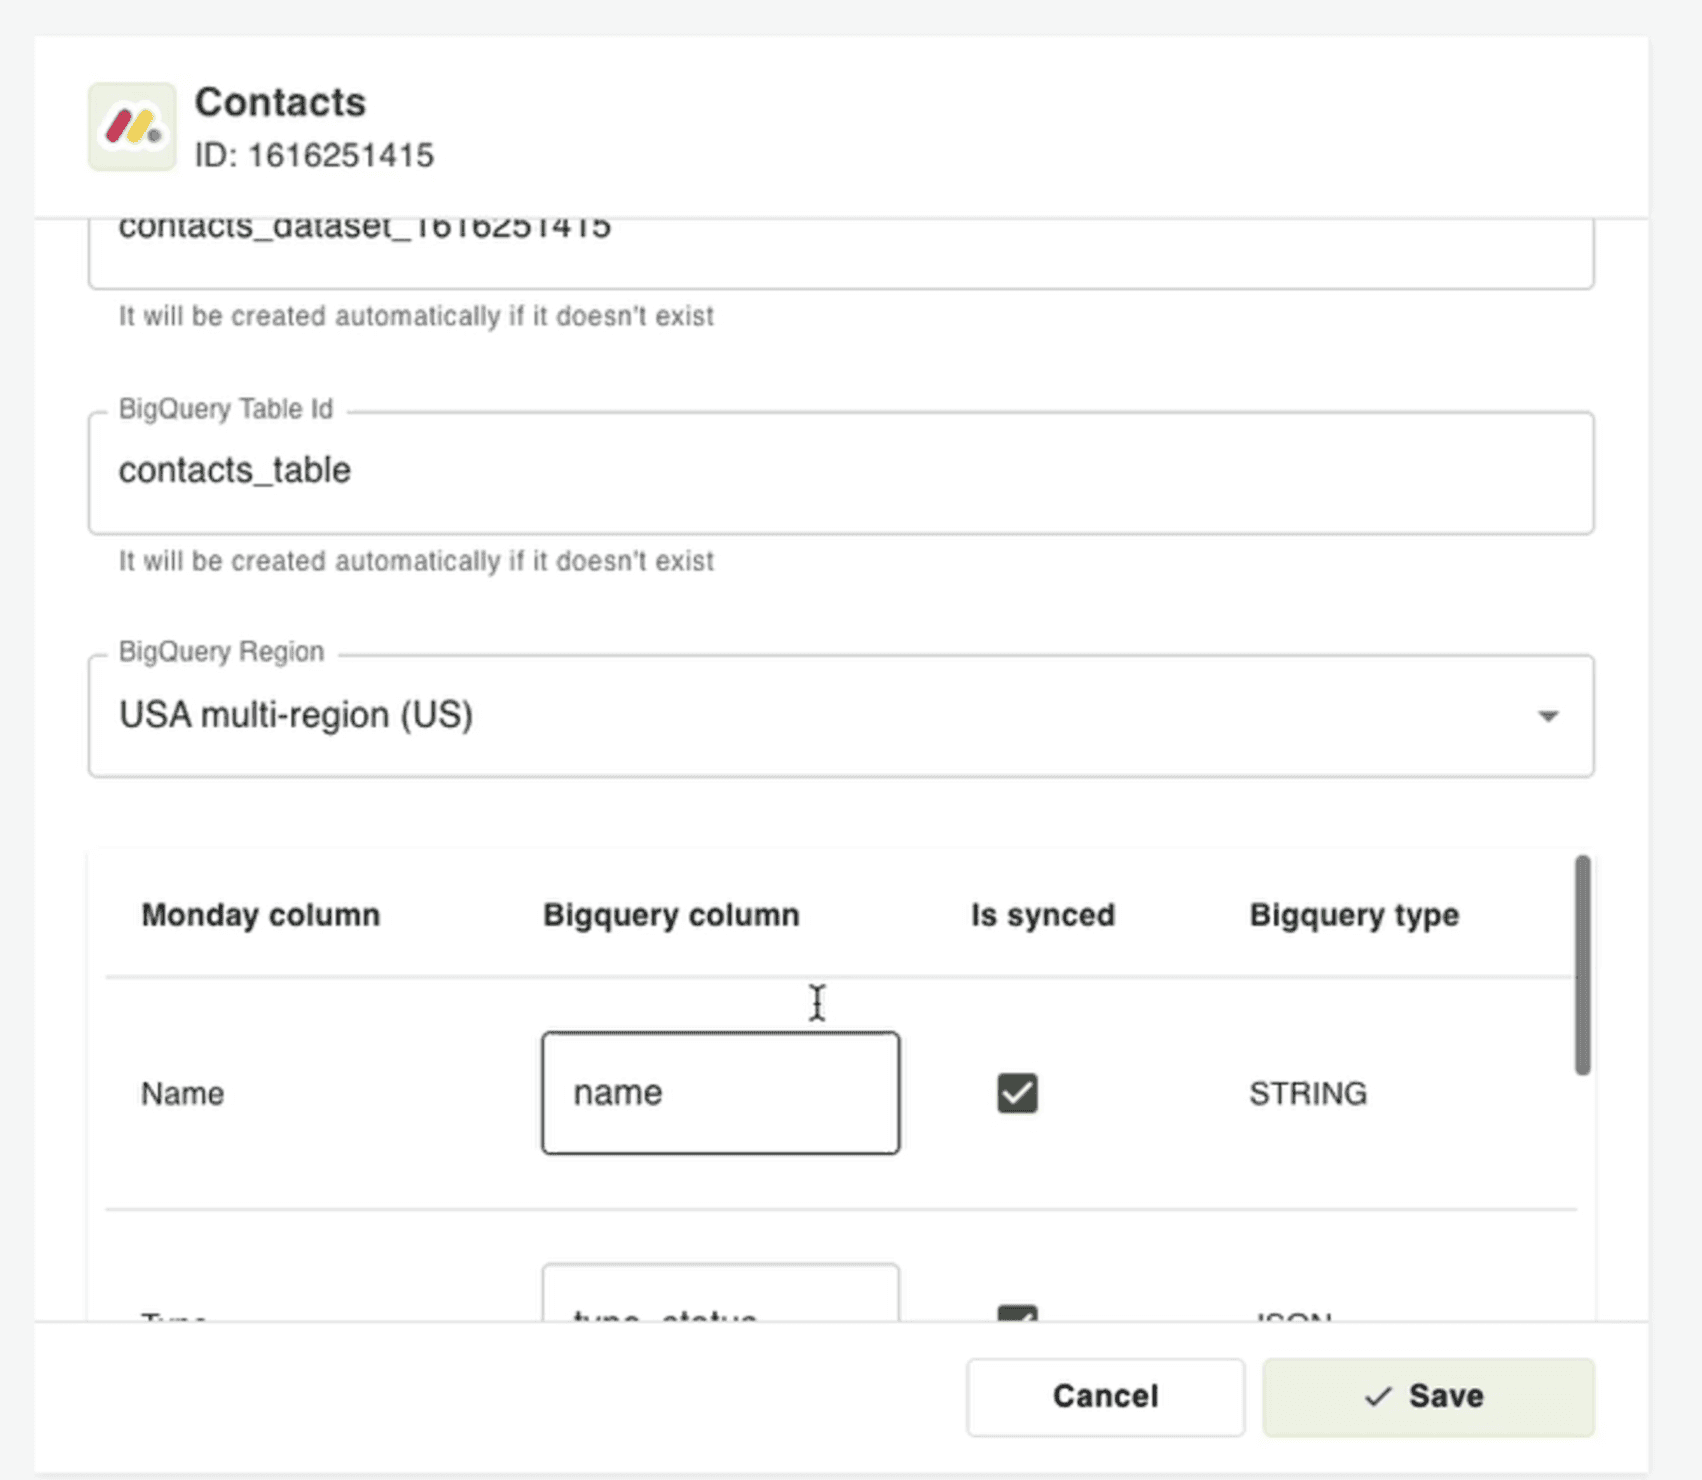Focus the BigQuery Table Id field
Image resolution: width=1702 pixels, height=1480 pixels.
[x=840, y=472]
